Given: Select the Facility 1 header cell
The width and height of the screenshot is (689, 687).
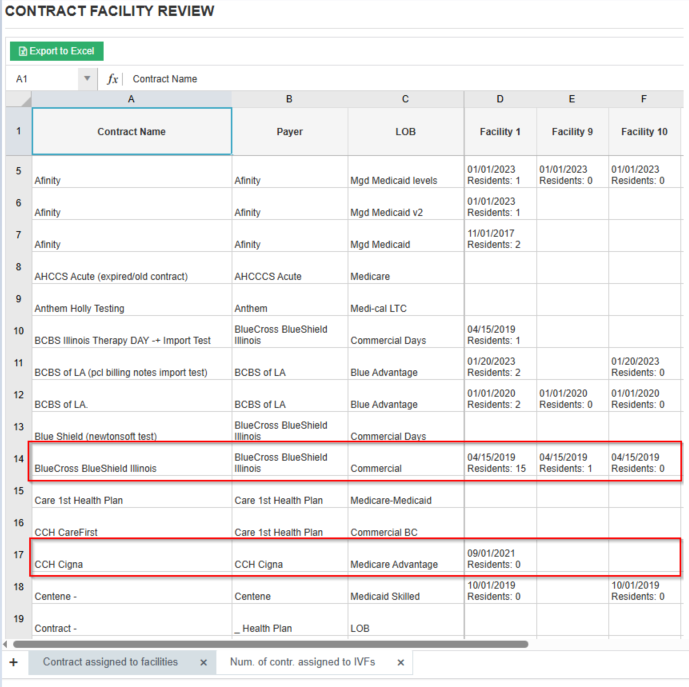Looking at the screenshot, I should (500, 131).
